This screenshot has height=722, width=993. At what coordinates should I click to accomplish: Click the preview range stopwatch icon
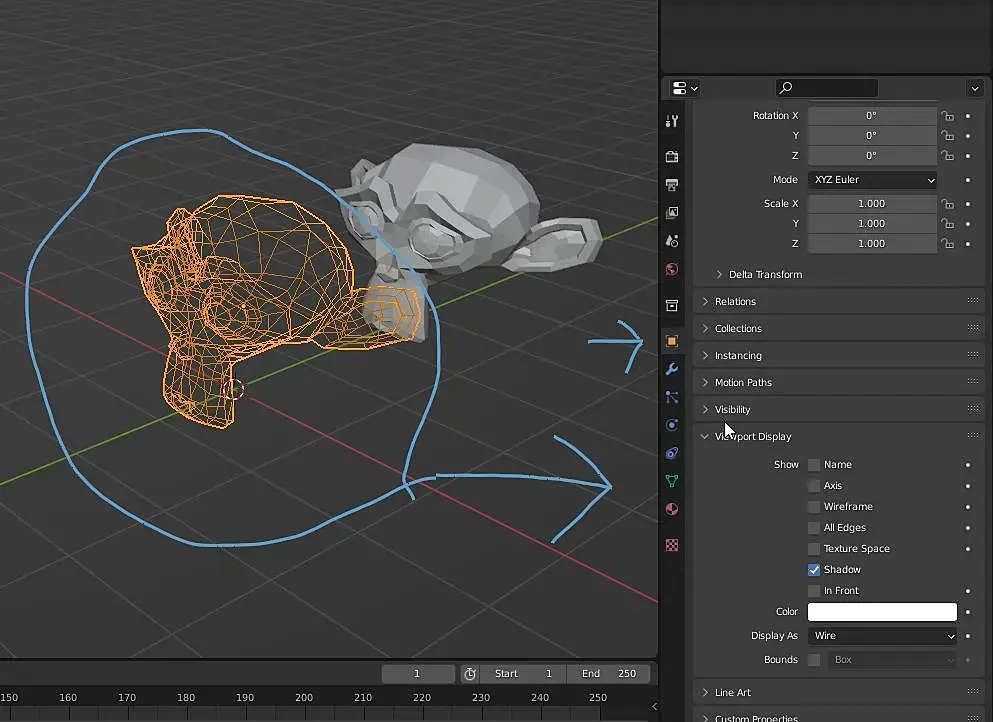tap(470, 674)
